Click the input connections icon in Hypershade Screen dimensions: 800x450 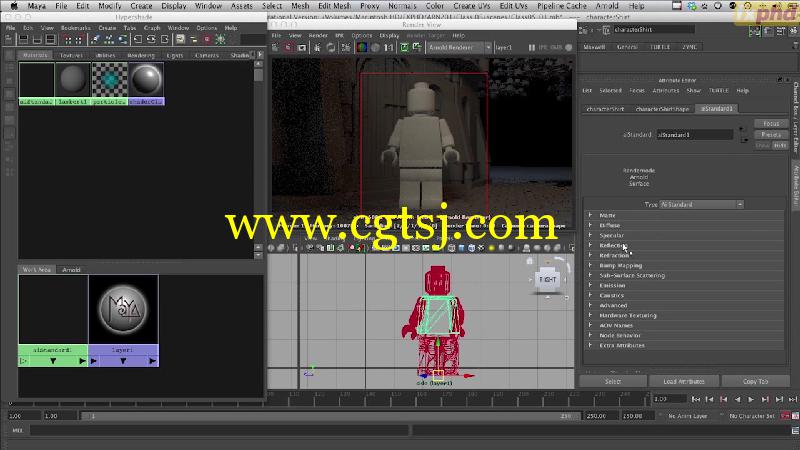tap(138, 39)
